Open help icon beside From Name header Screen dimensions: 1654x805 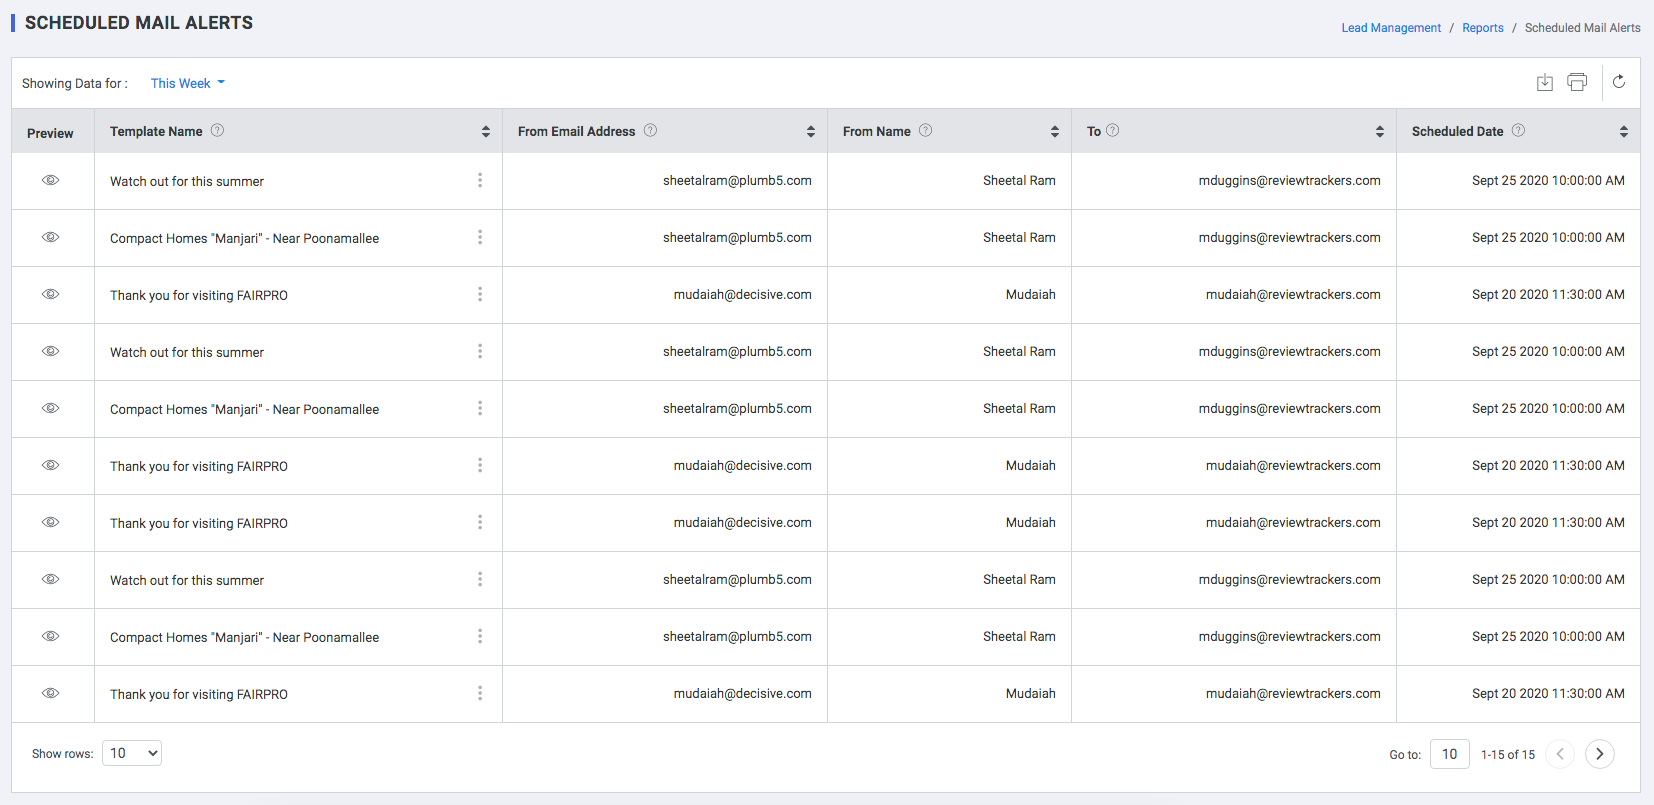coord(925,130)
